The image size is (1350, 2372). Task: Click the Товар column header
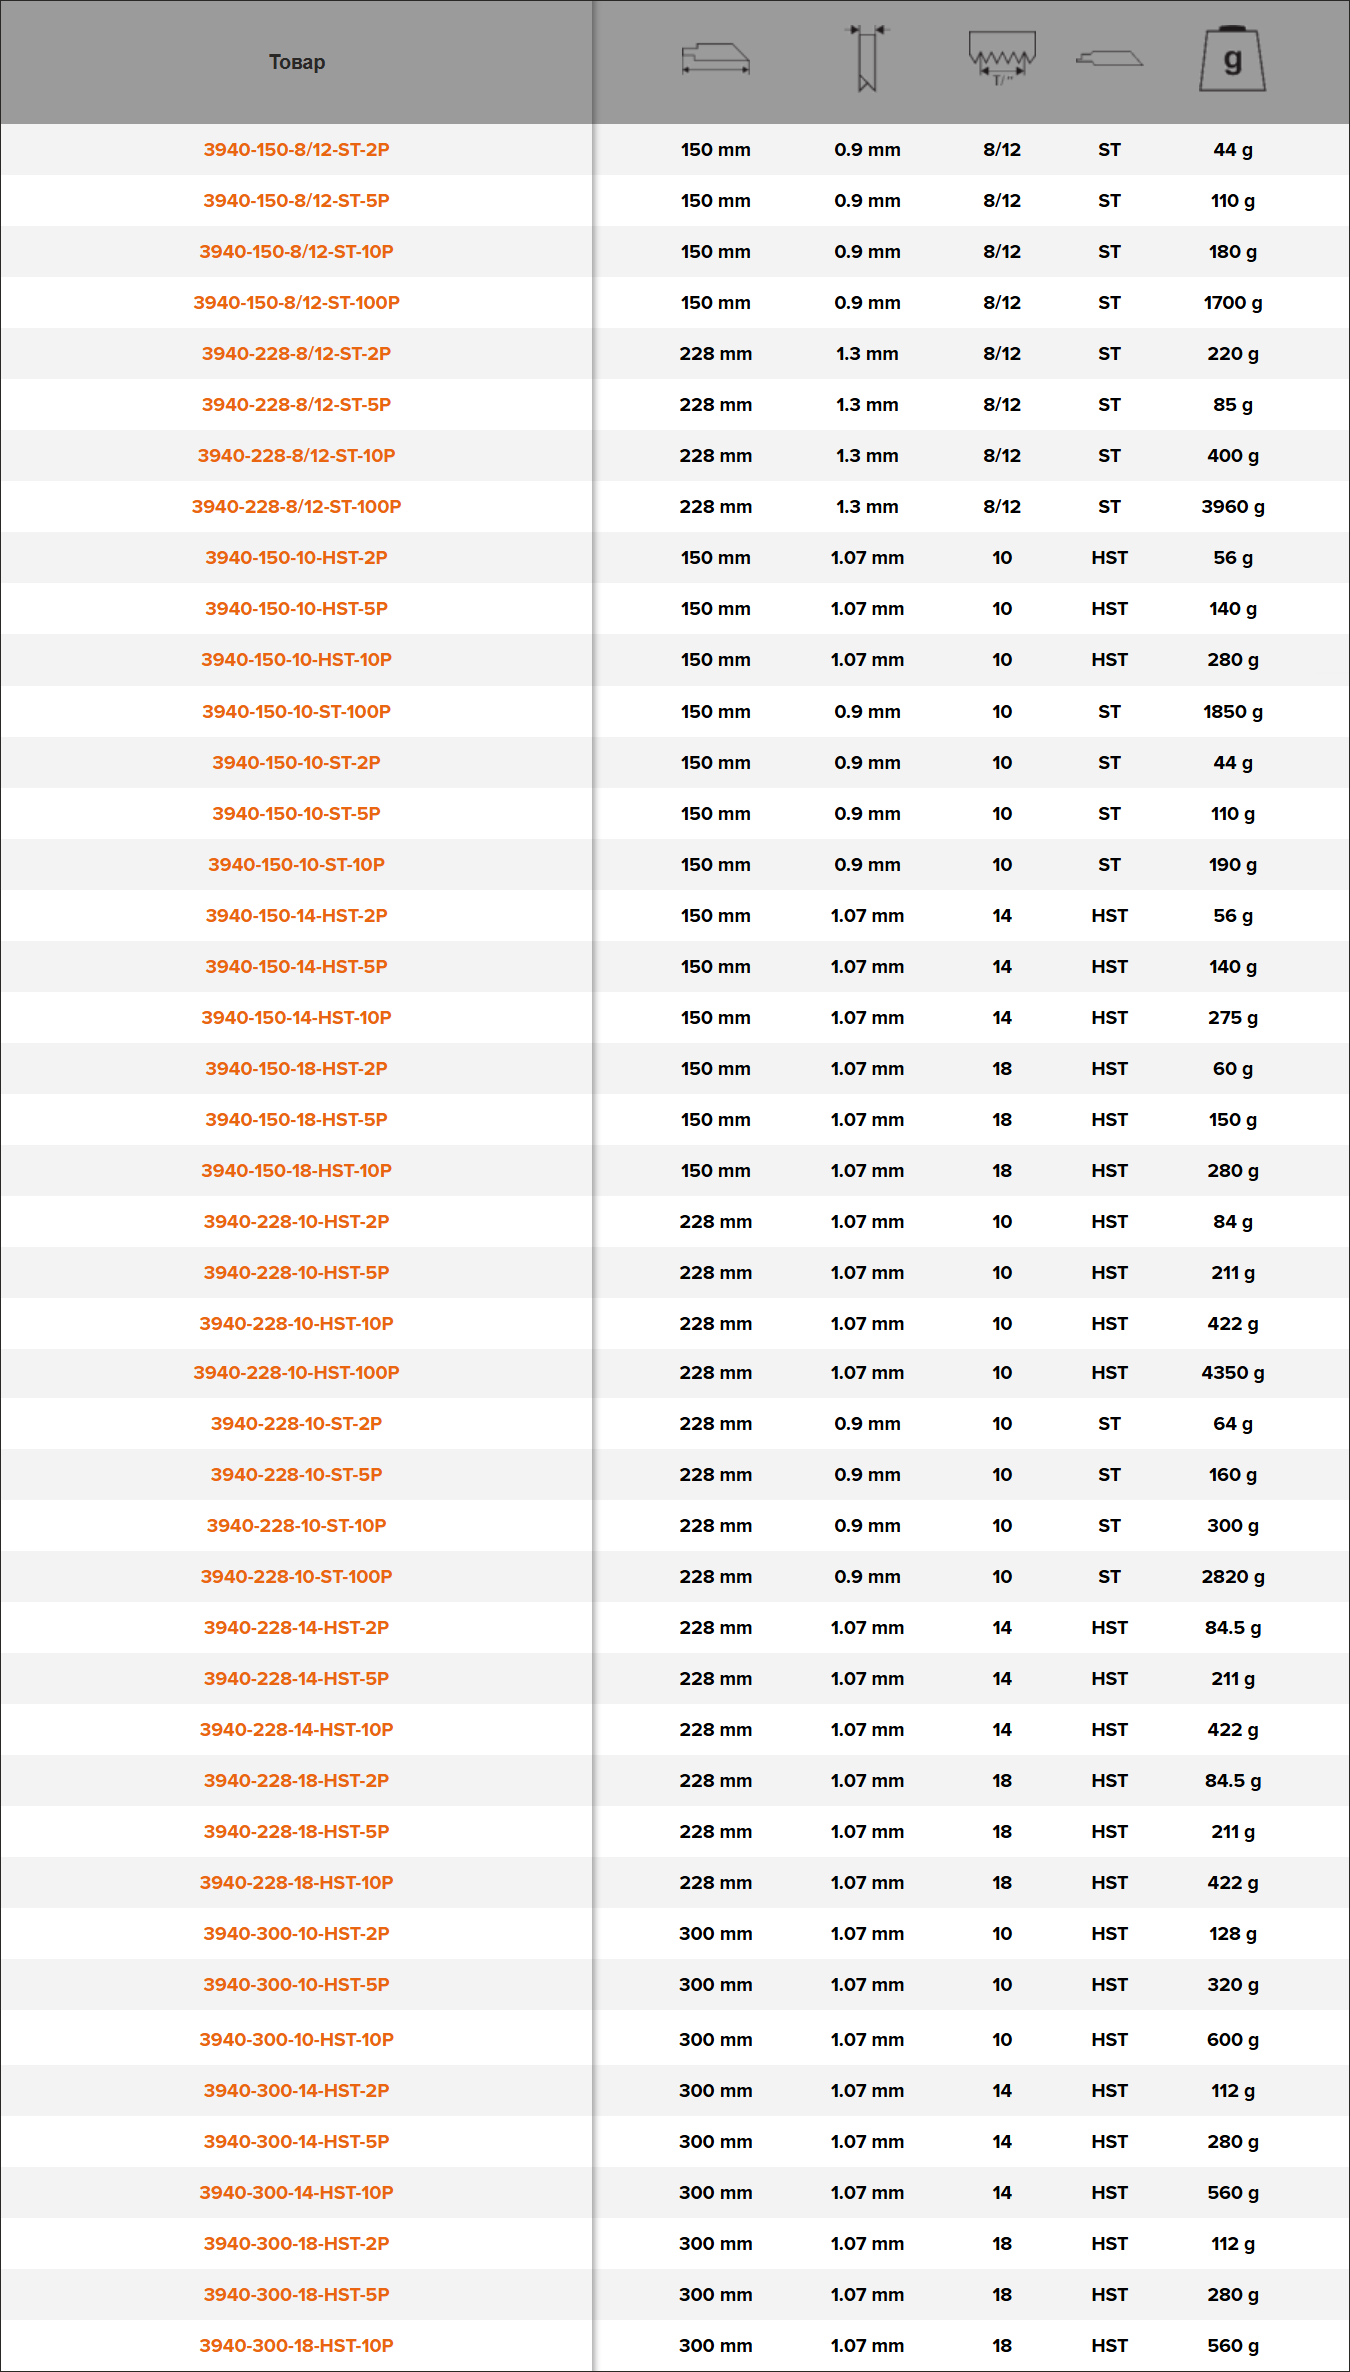(297, 62)
